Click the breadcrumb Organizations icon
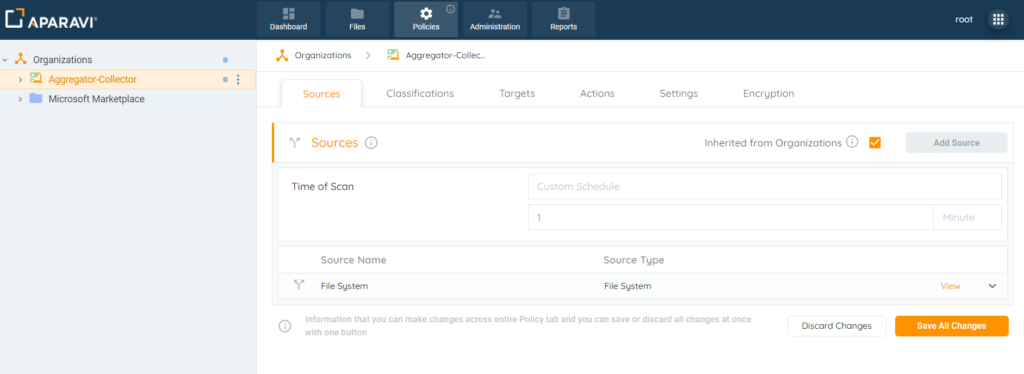This screenshot has height=374, width=1024. pyautogui.click(x=282, y=55)
